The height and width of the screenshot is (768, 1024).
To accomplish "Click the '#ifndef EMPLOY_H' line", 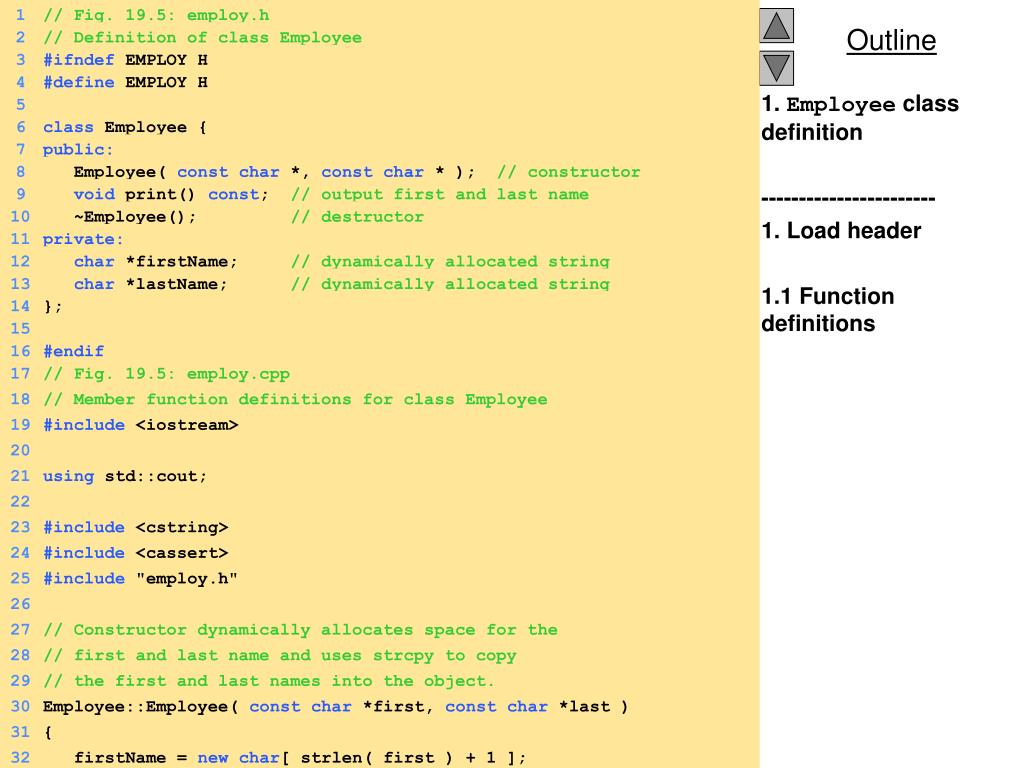I will (125, 60).
